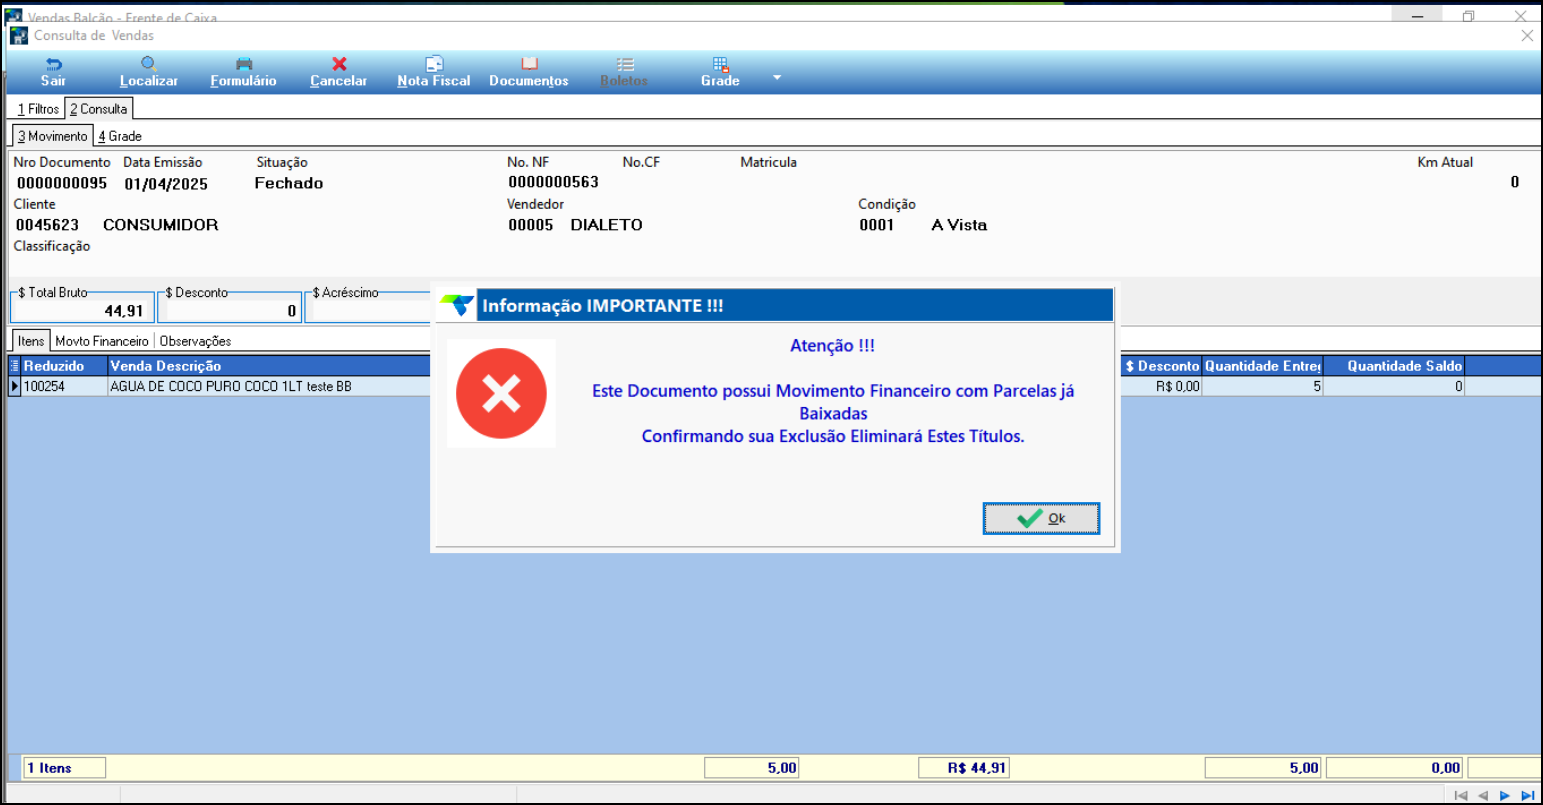This screenshot has height=805, width=1543.
Task: Click the $ Total Bruto field 44,91
Action: click(x=82, y=311)
